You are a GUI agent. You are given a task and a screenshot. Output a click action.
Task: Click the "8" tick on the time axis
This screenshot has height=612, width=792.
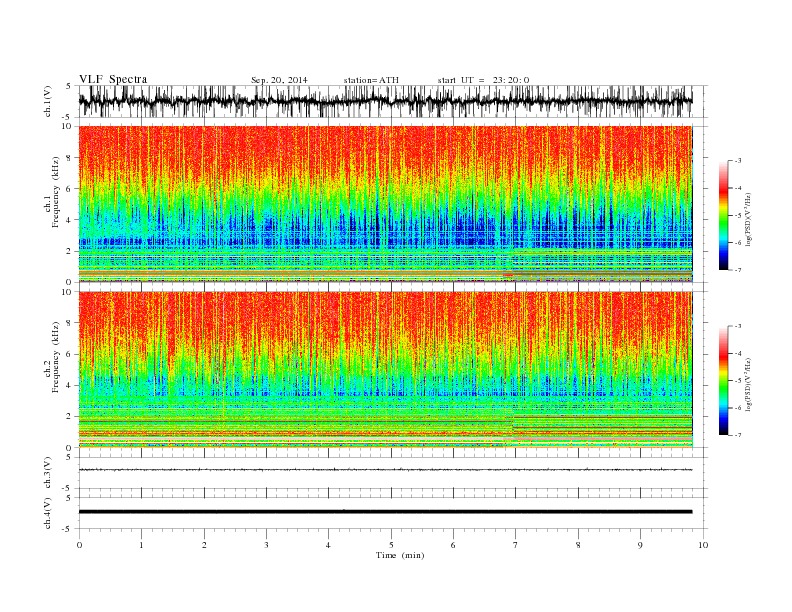[578, 545]
